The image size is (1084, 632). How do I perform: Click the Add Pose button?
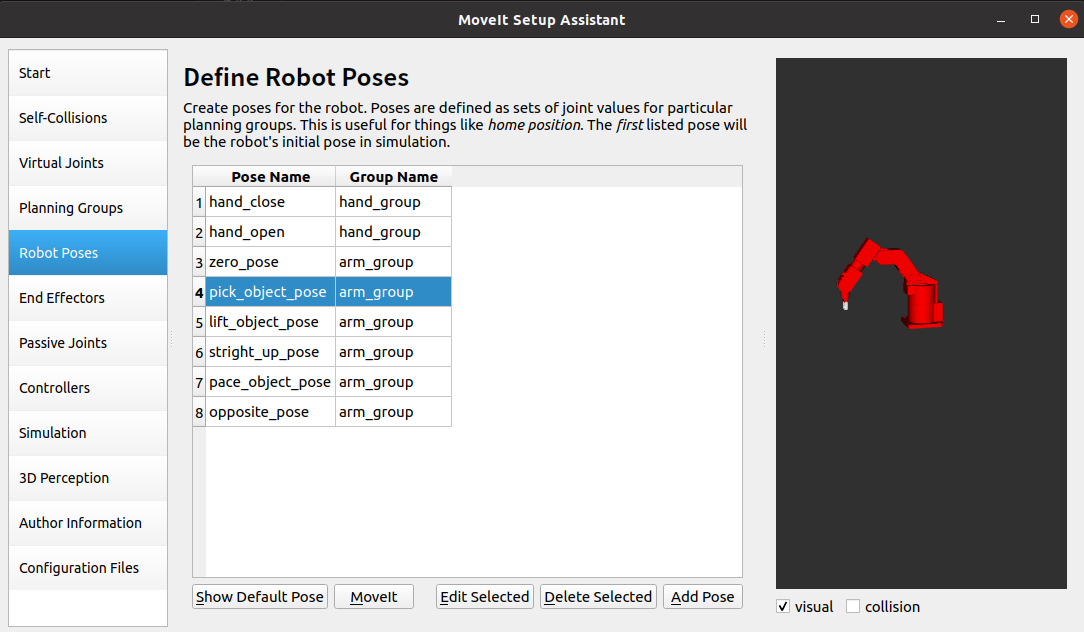702,597
